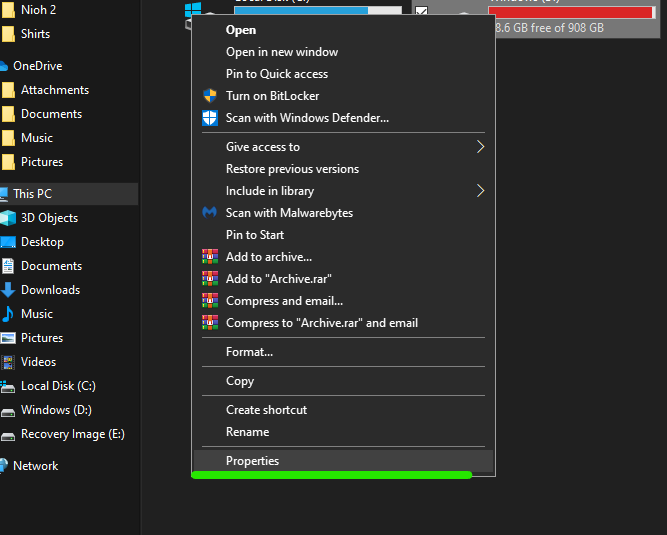Click the Windows (D:) drive icon in sidebar
The width and height of the screenshot is (667, 535).
coord(8,412)
